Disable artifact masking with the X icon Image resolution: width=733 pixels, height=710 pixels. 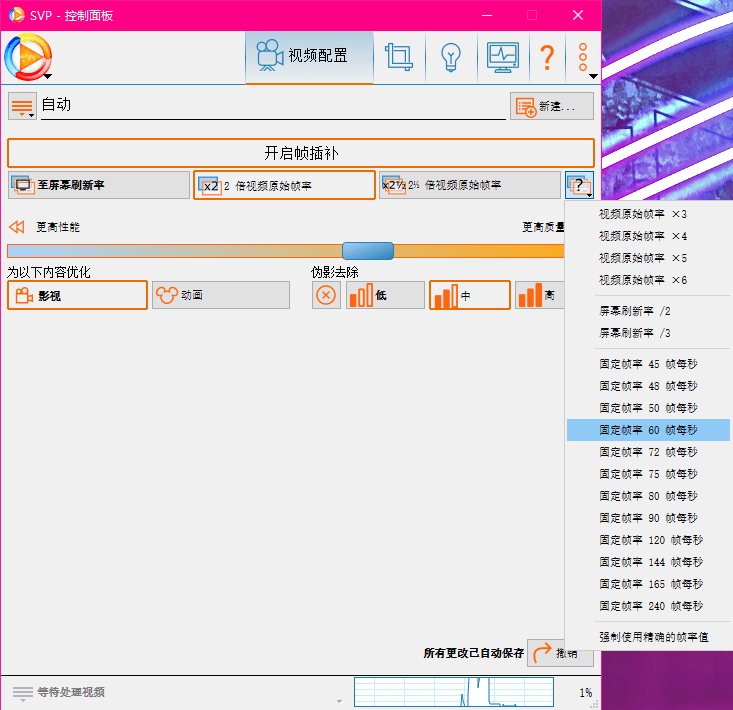click(x=326, y=295)
